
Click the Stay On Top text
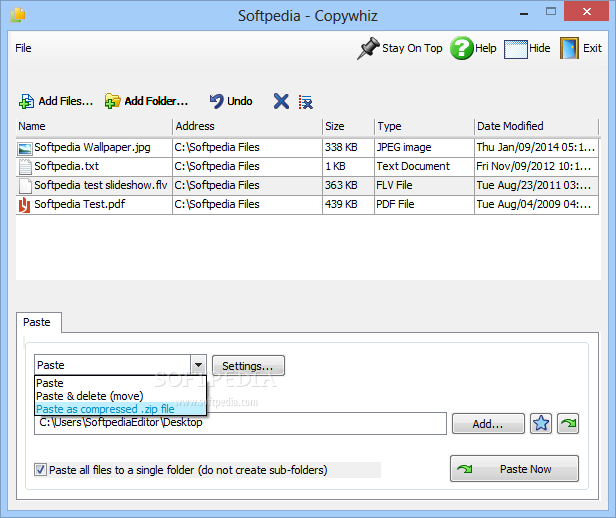coord(412,48)
